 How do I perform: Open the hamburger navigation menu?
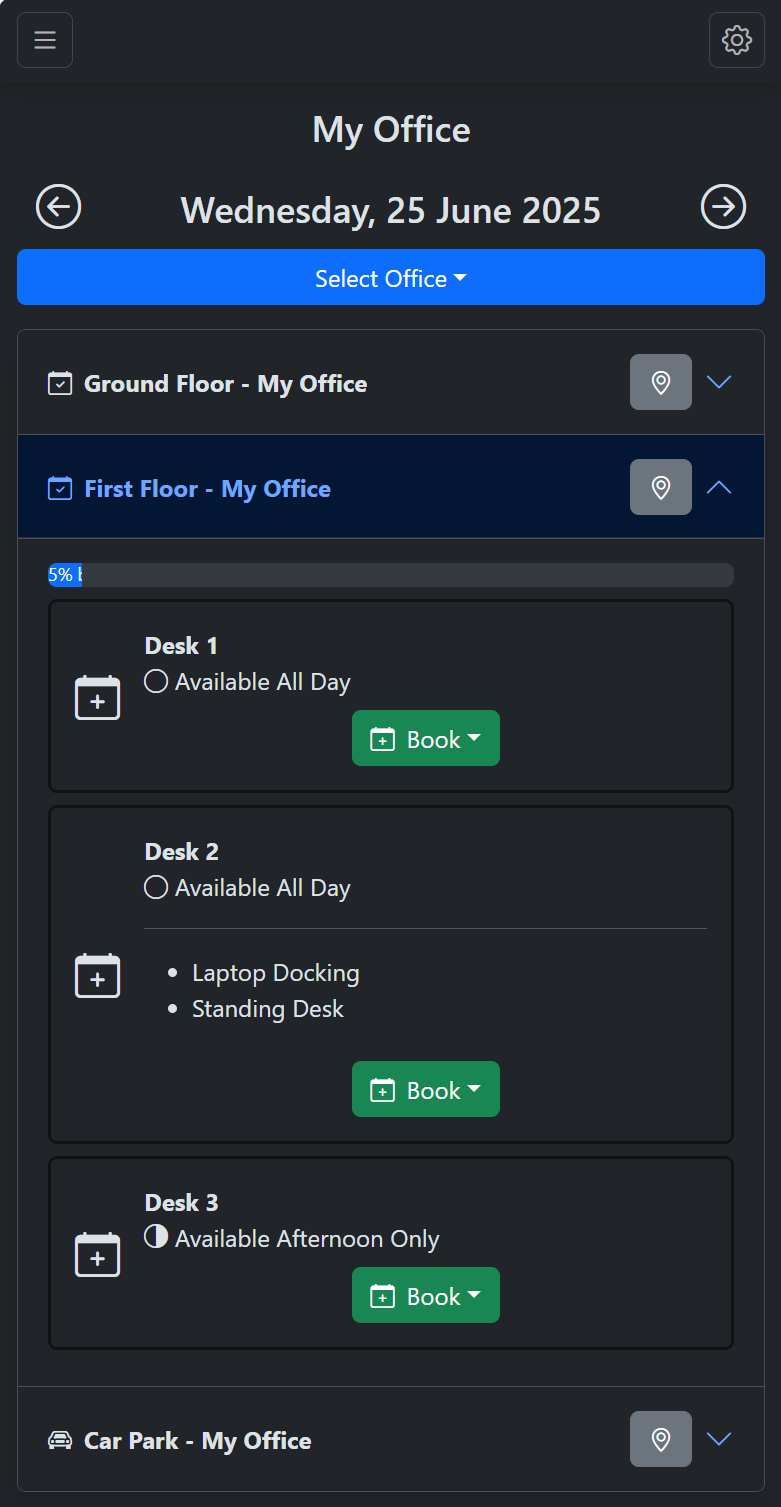pyautogui.click(x=45, y=40)
